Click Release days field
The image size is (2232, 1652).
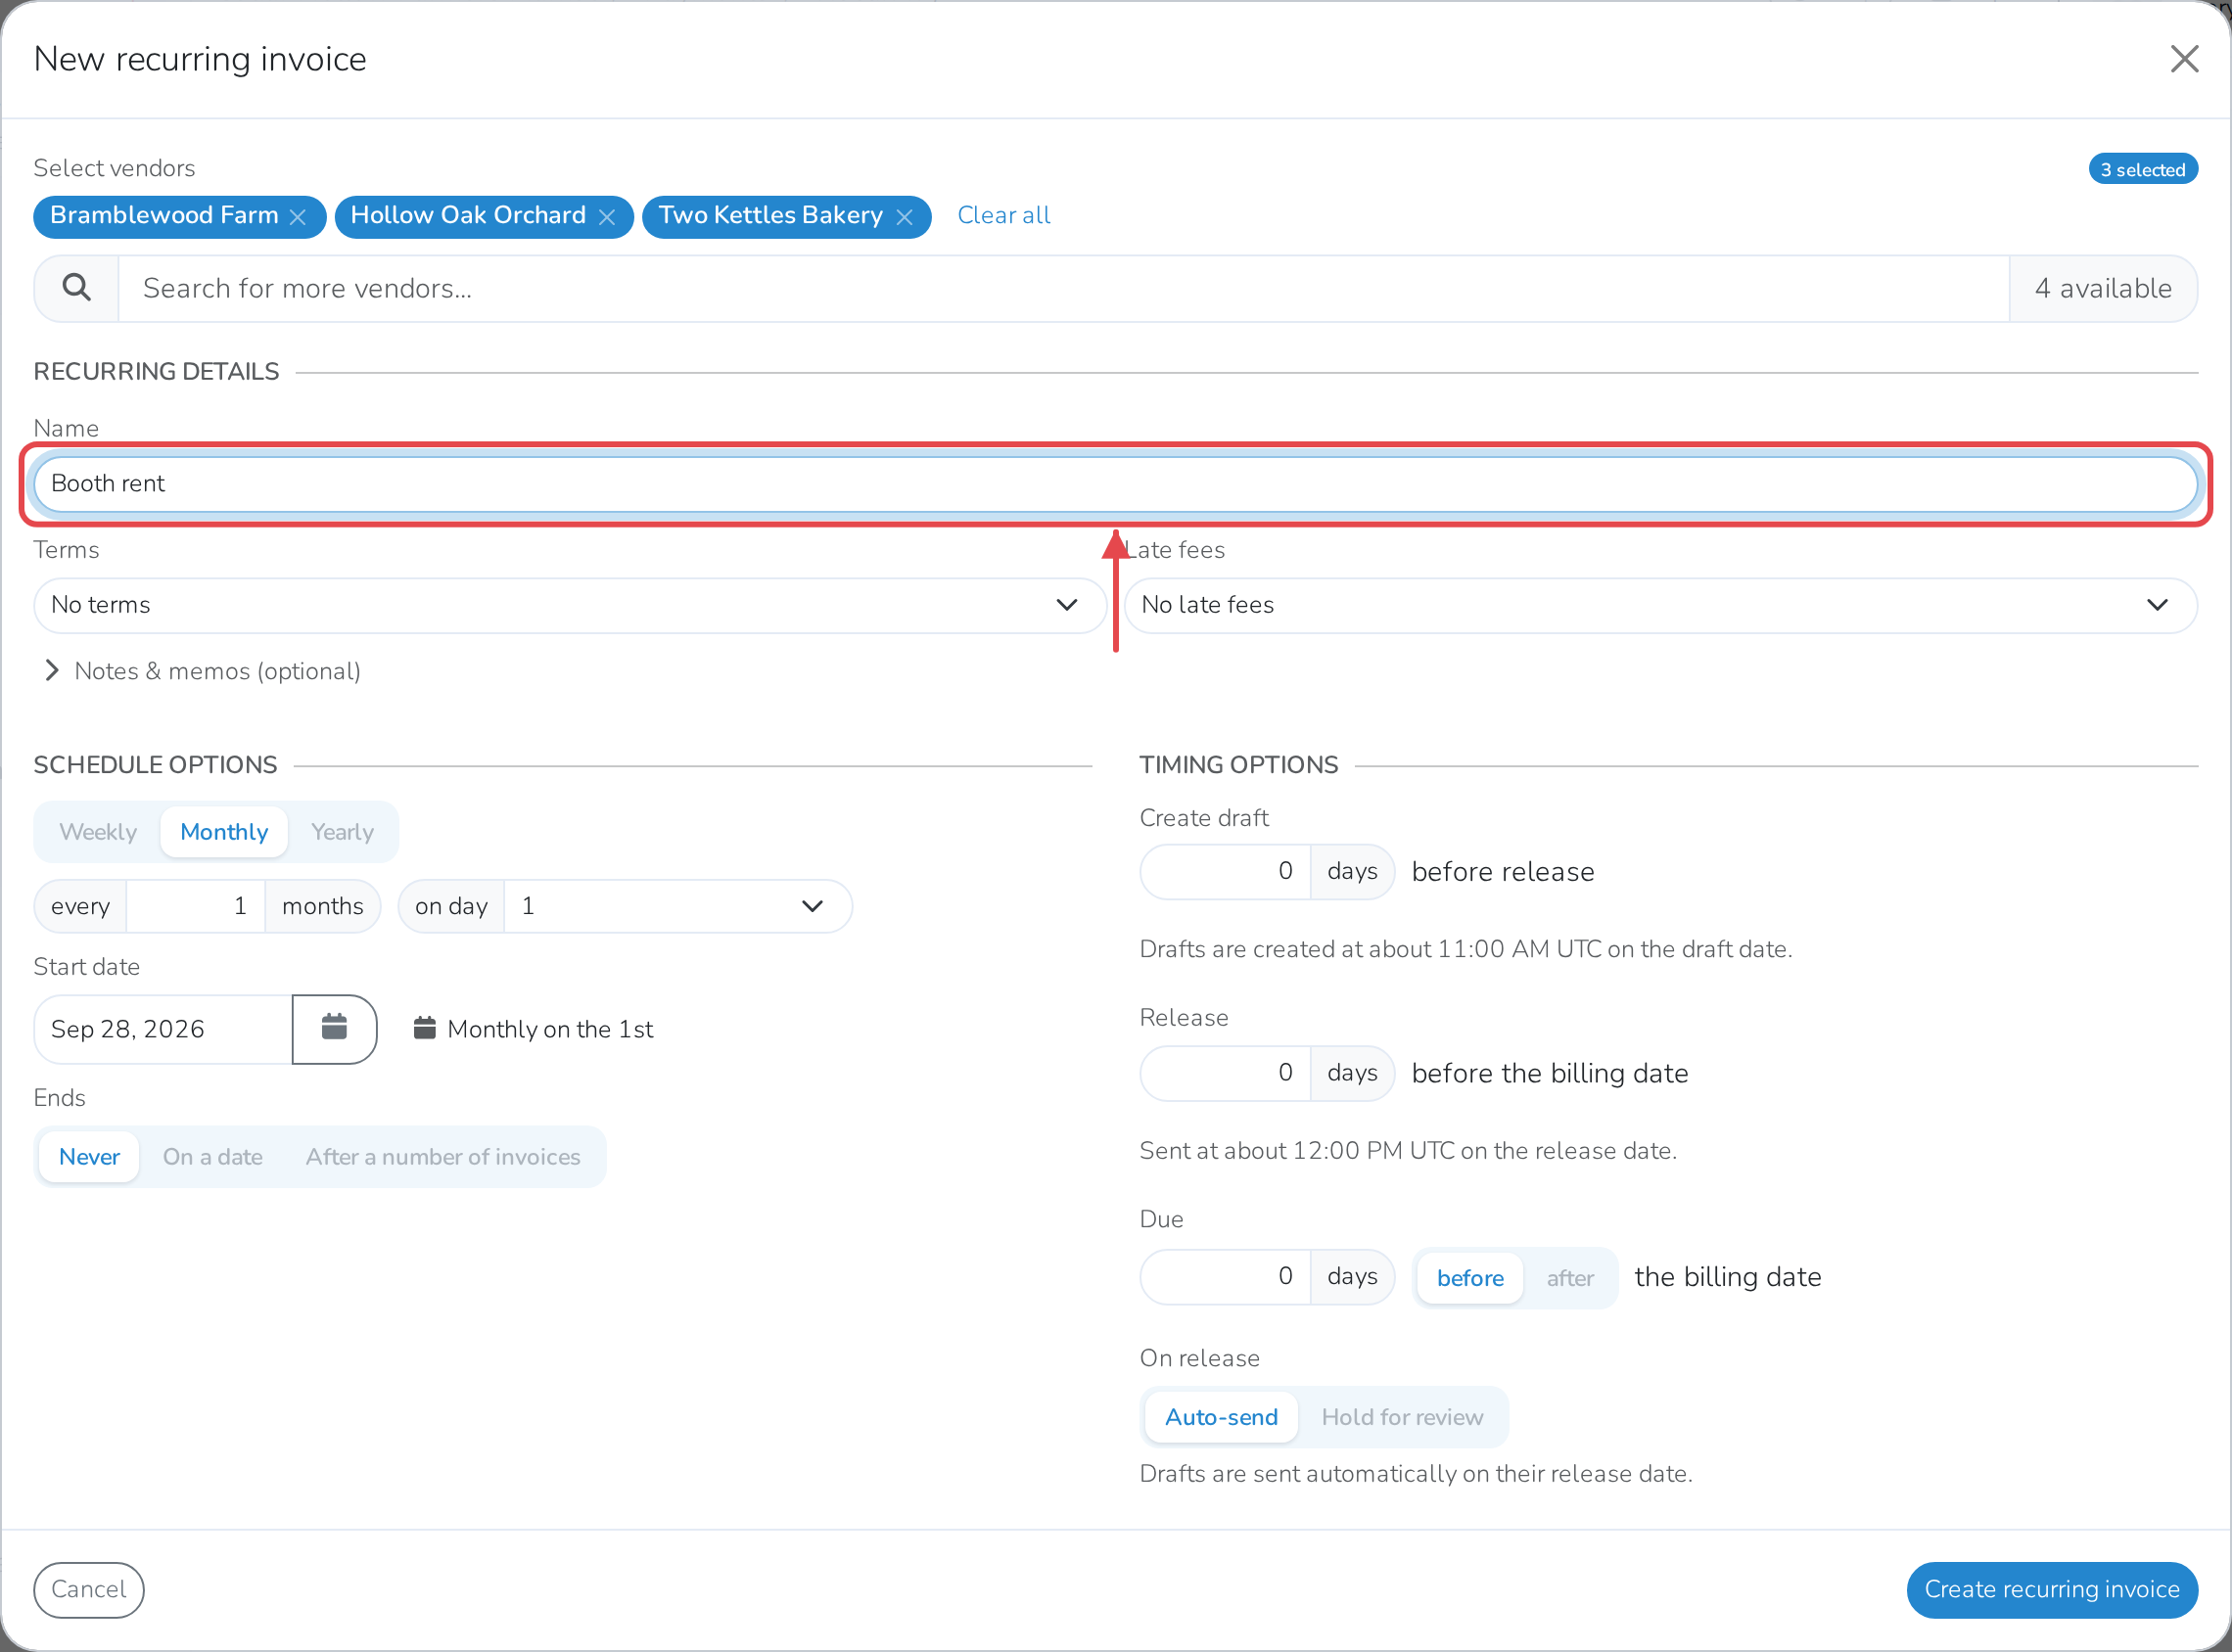click(x=1225, y=1073)
